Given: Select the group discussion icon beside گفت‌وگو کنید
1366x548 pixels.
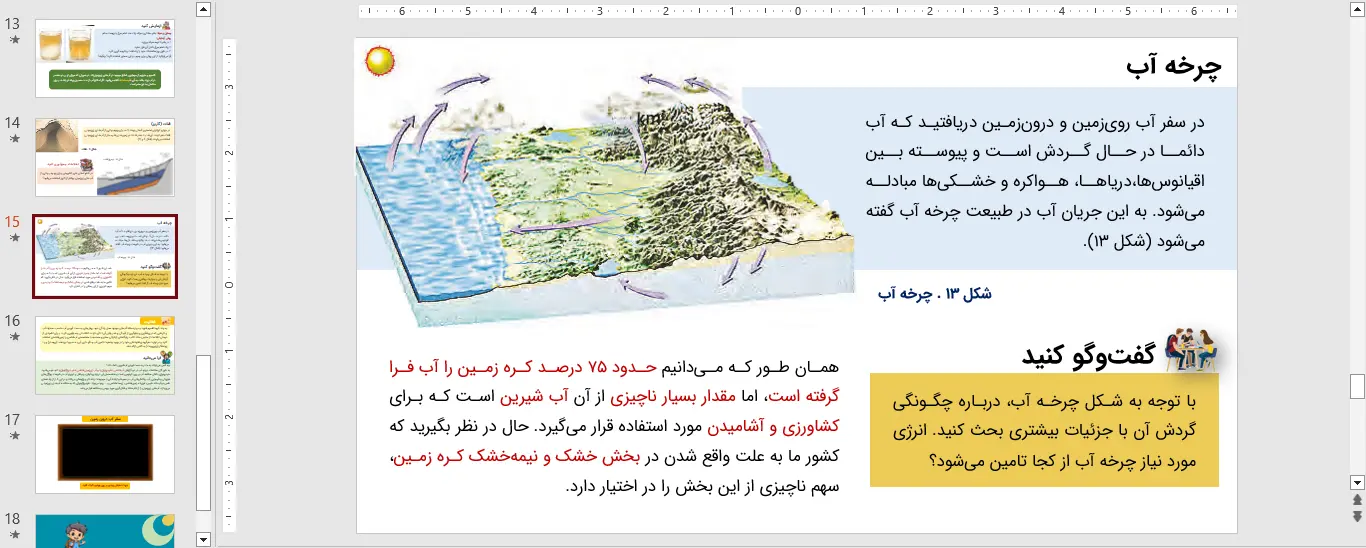Looking at the screenshot, I should pyautogui.click(x=1191, y=348).
